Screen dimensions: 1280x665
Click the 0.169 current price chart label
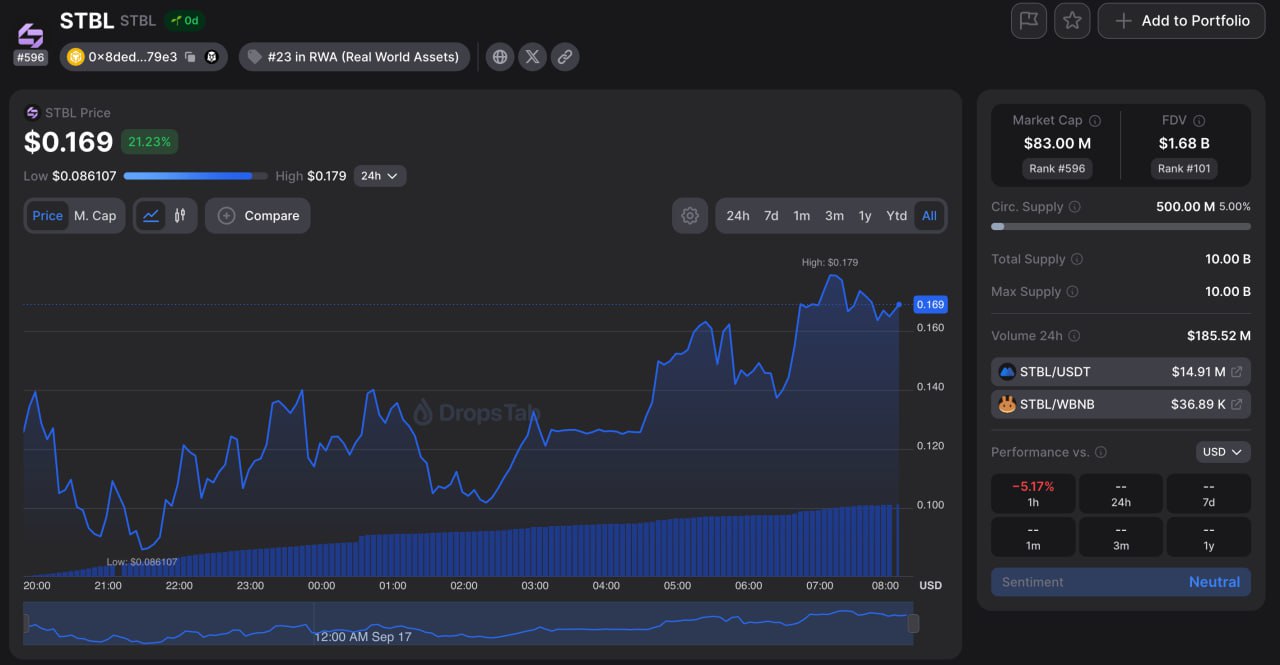930,304
